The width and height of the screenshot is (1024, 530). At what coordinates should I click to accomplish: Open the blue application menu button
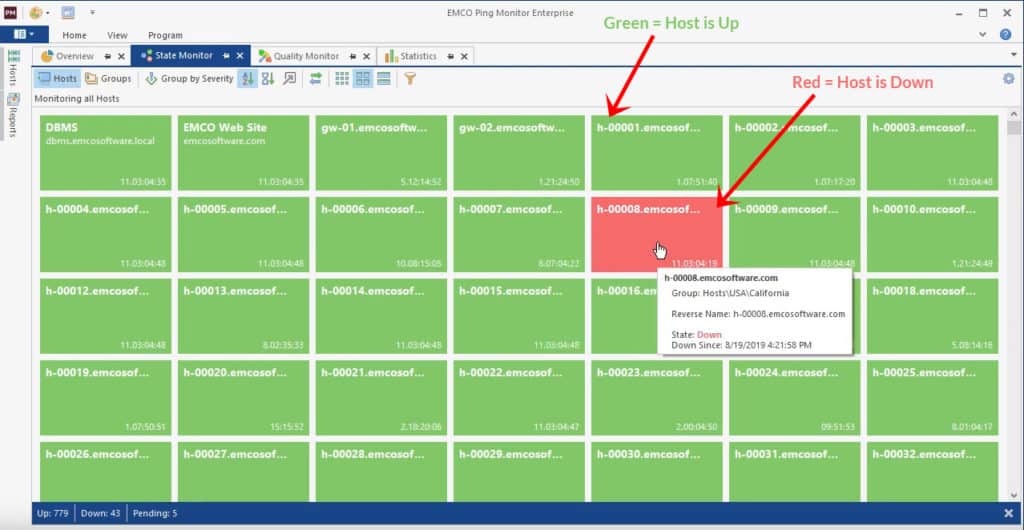[24, 34]
